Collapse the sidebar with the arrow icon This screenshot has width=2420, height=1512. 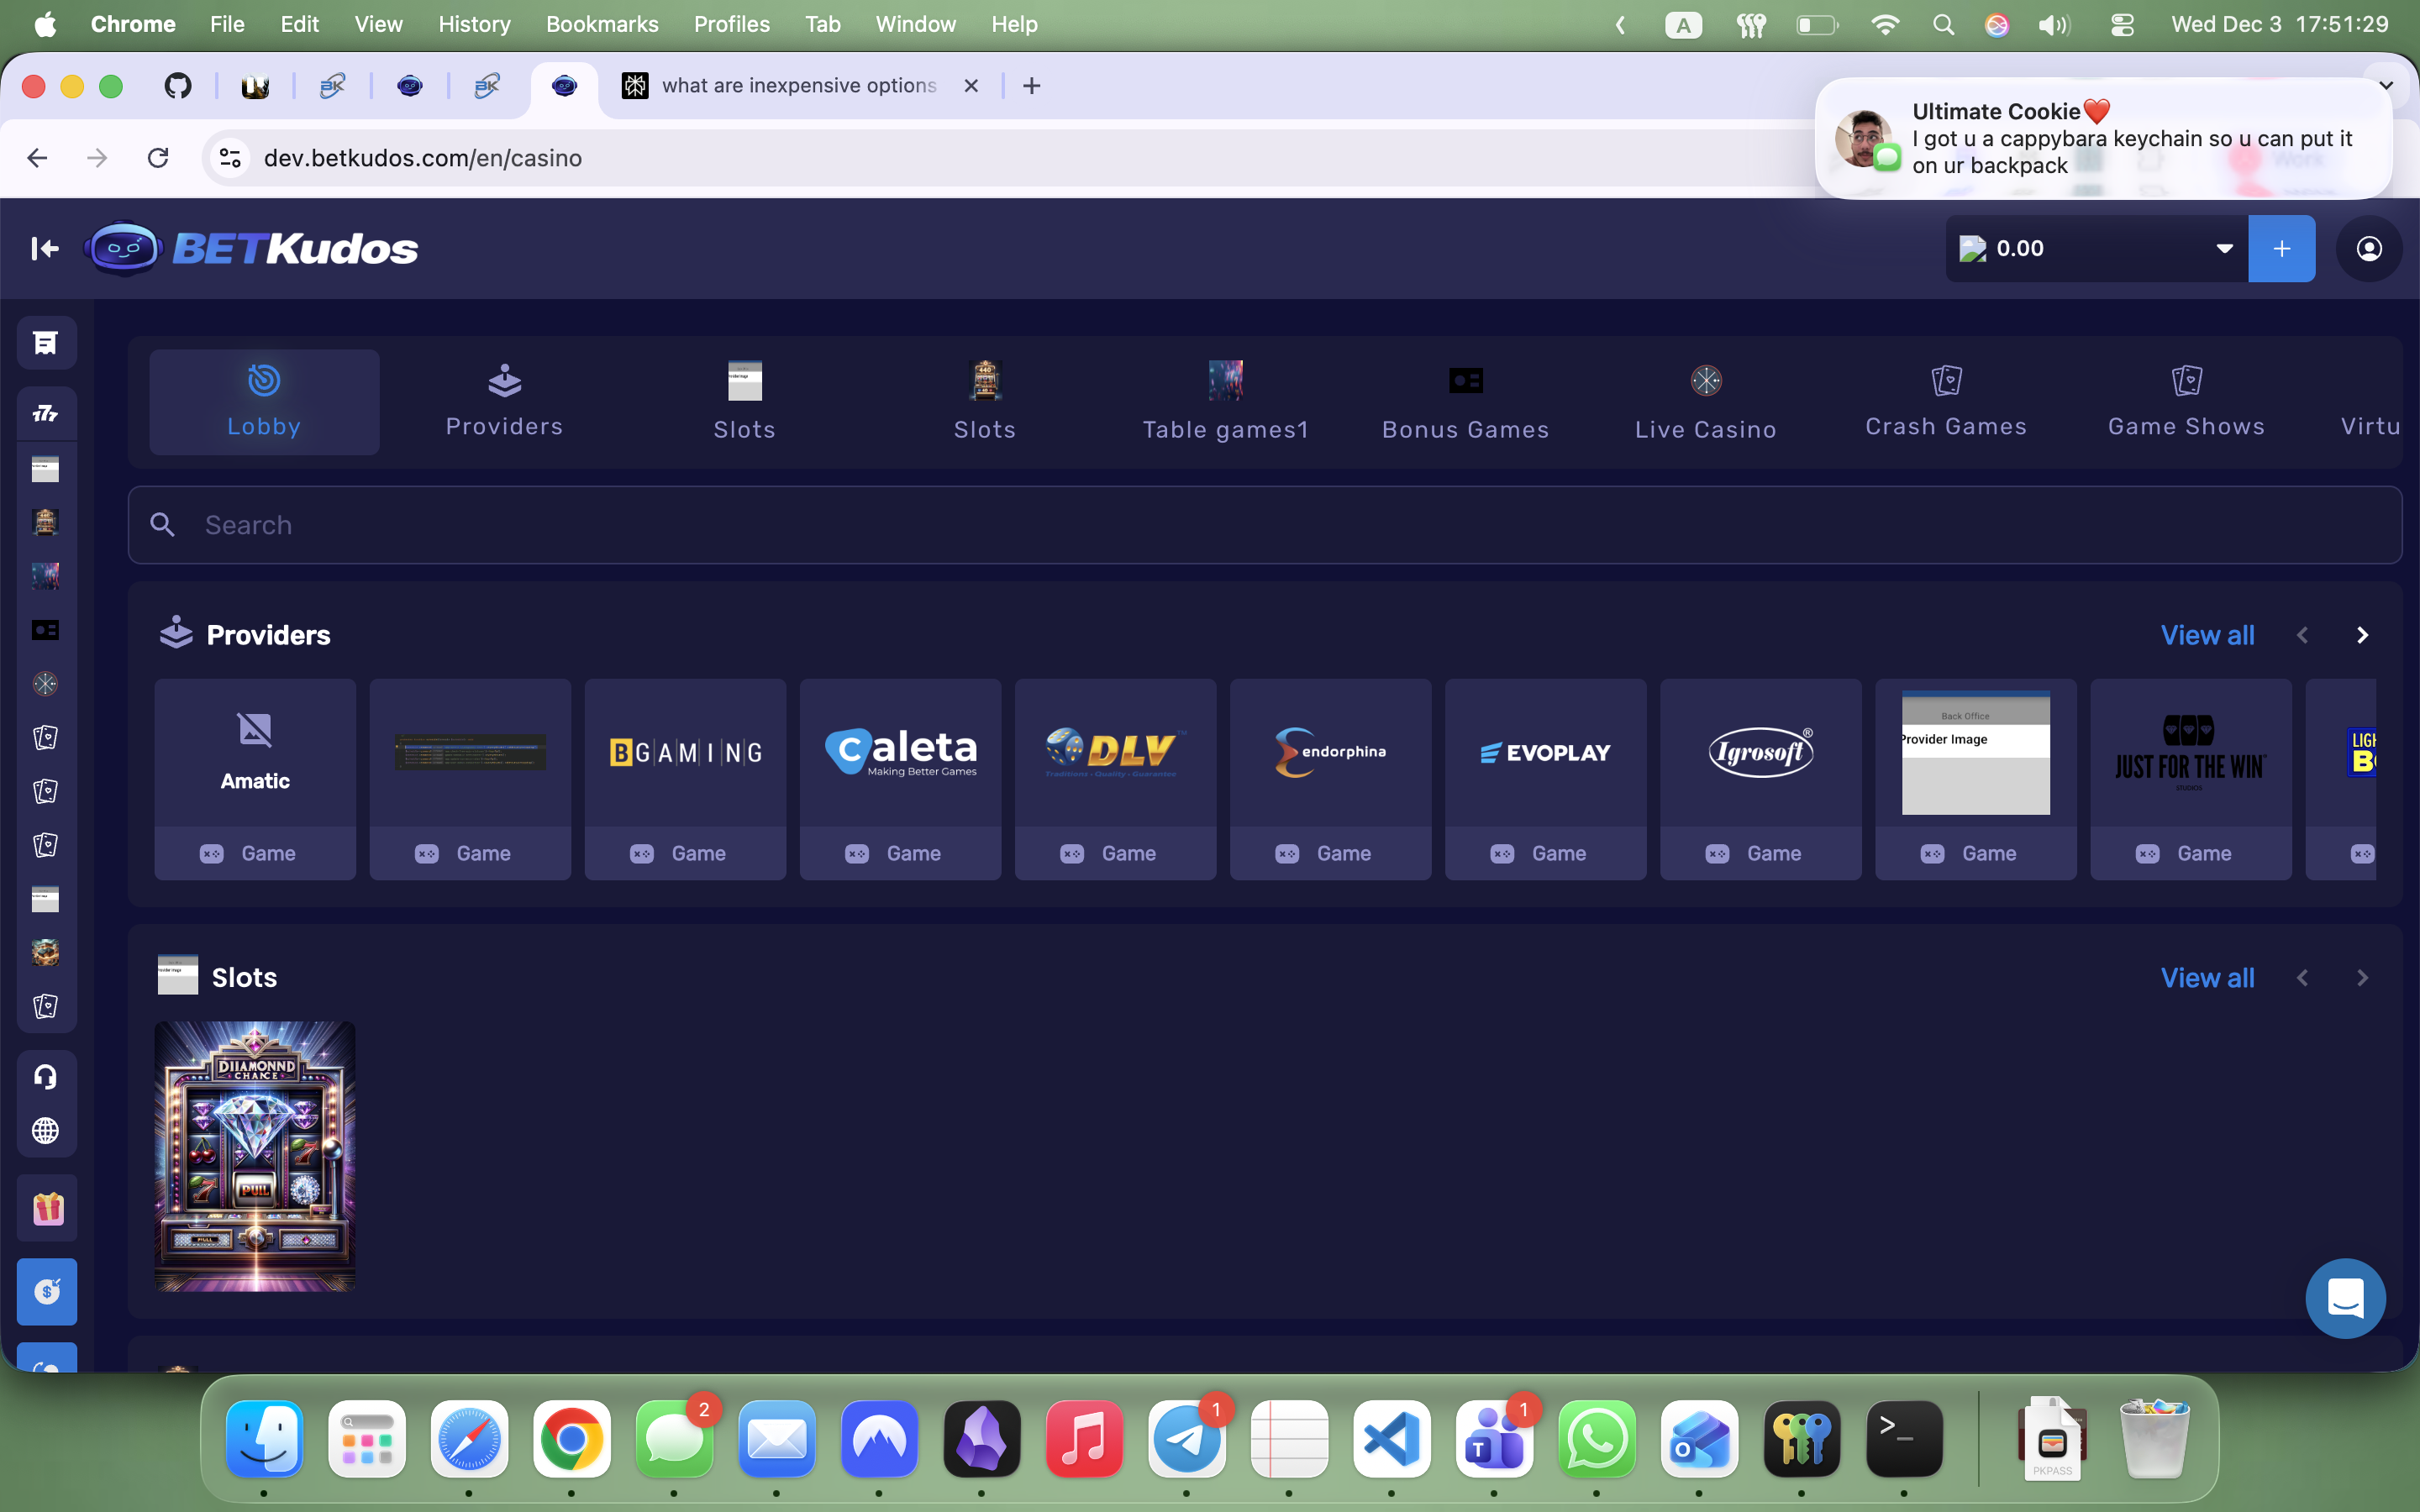[x=44, y=248]
